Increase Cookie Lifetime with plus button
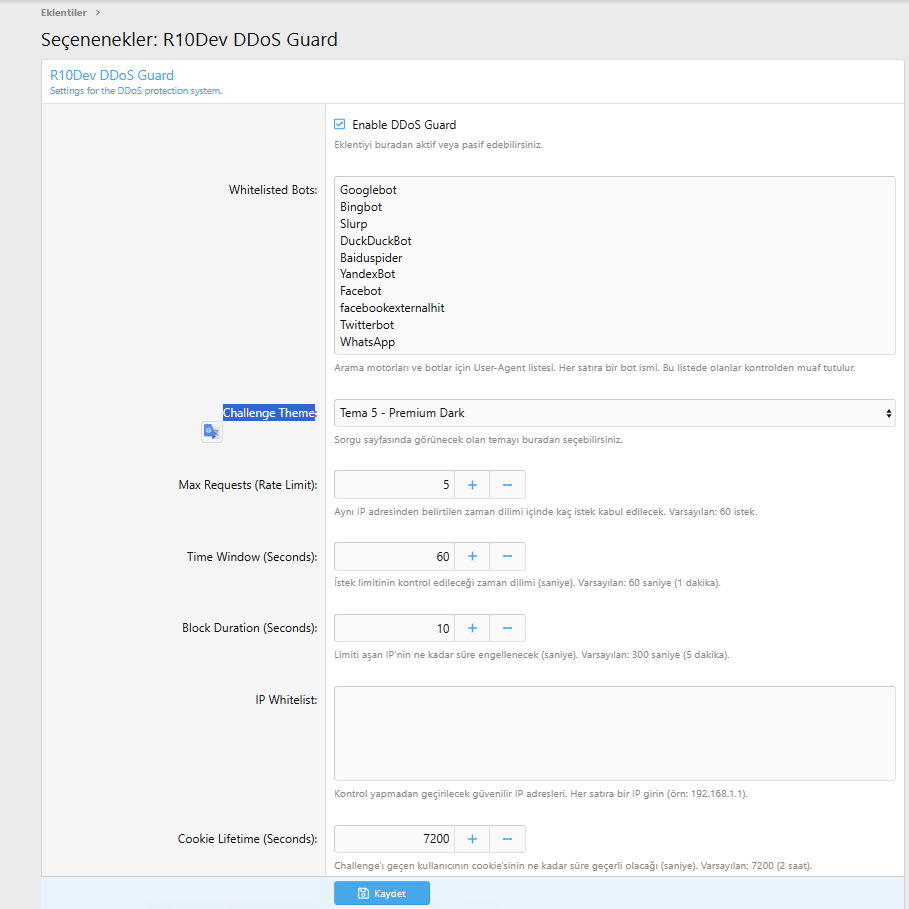The height and width of the screenshot is (909, 909). 472,839
